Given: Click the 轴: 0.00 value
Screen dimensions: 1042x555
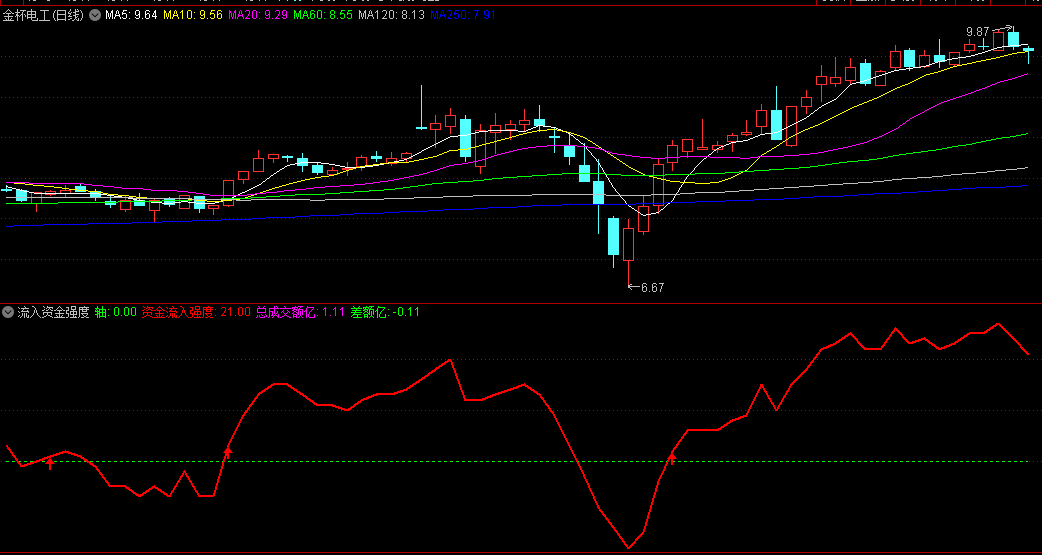Looking at the screenshot, I should (x=116, y=312).
